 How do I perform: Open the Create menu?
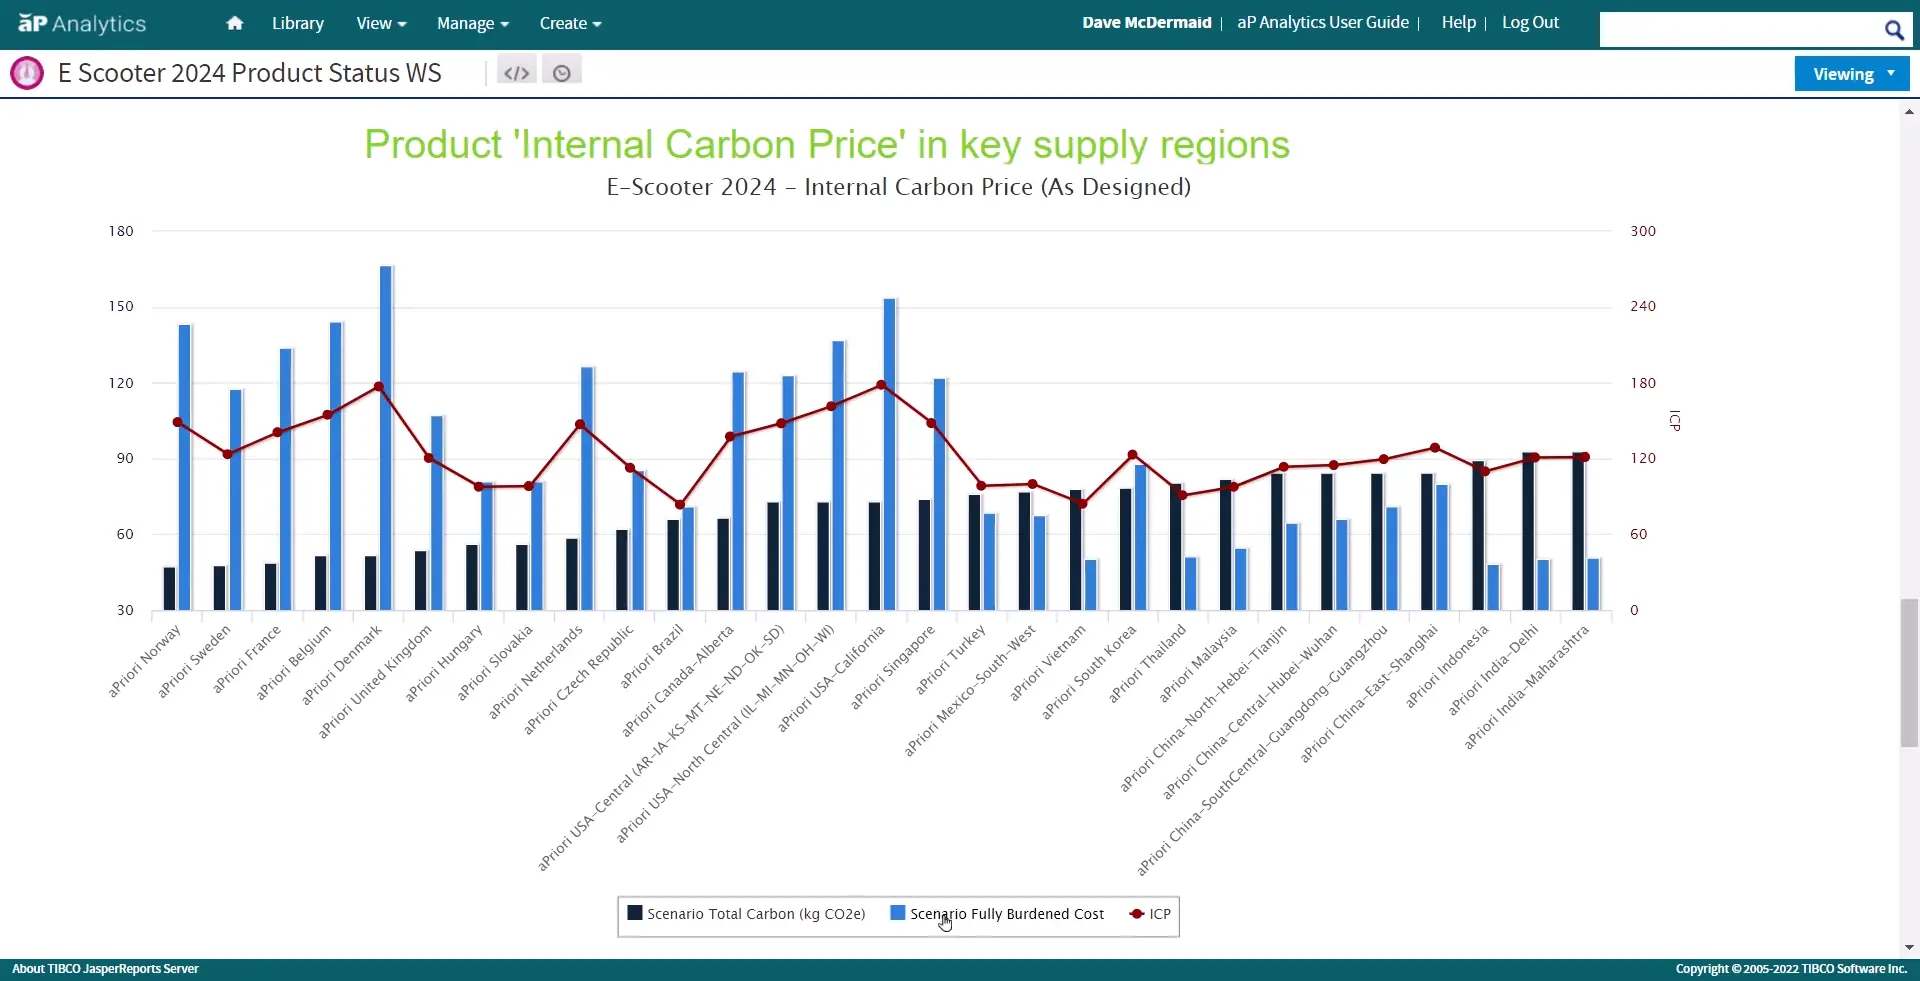tap(570, 23)
